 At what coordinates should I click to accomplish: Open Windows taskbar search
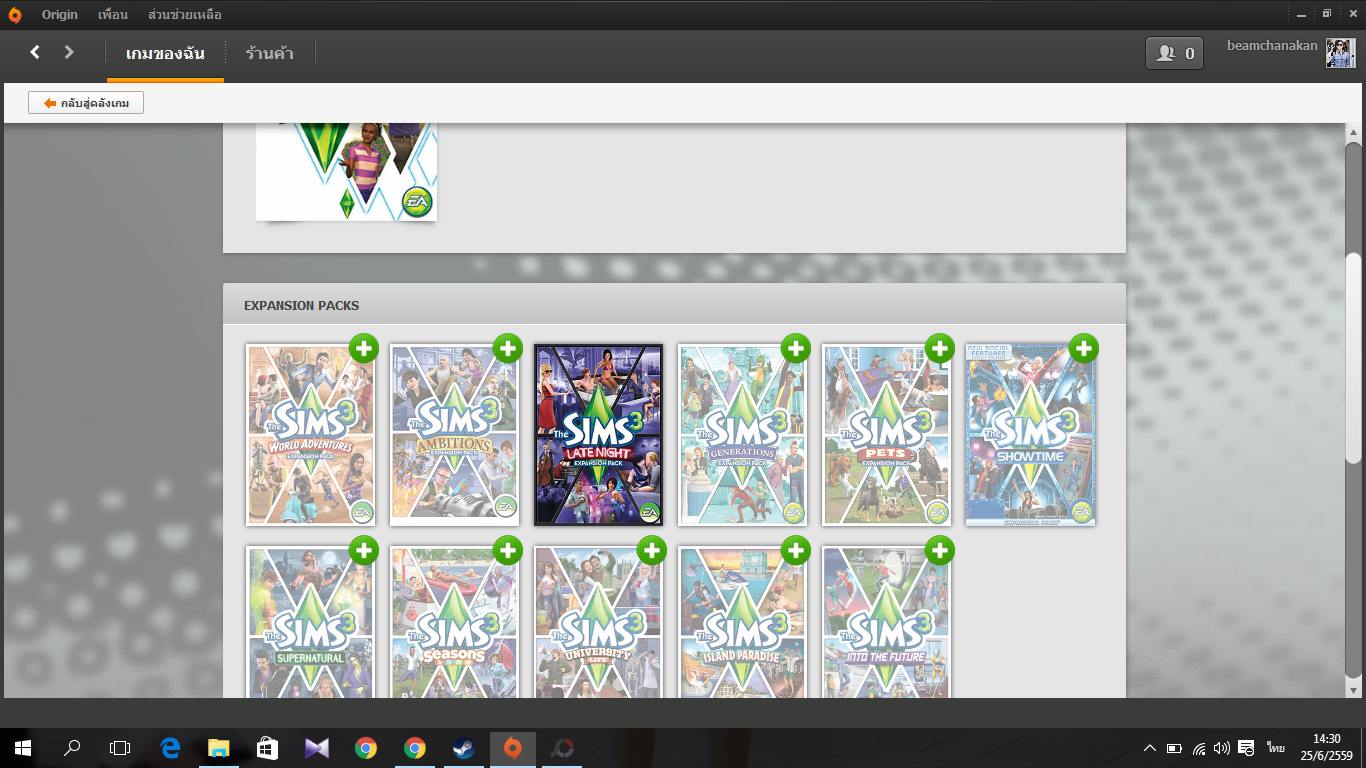(71, 748)
